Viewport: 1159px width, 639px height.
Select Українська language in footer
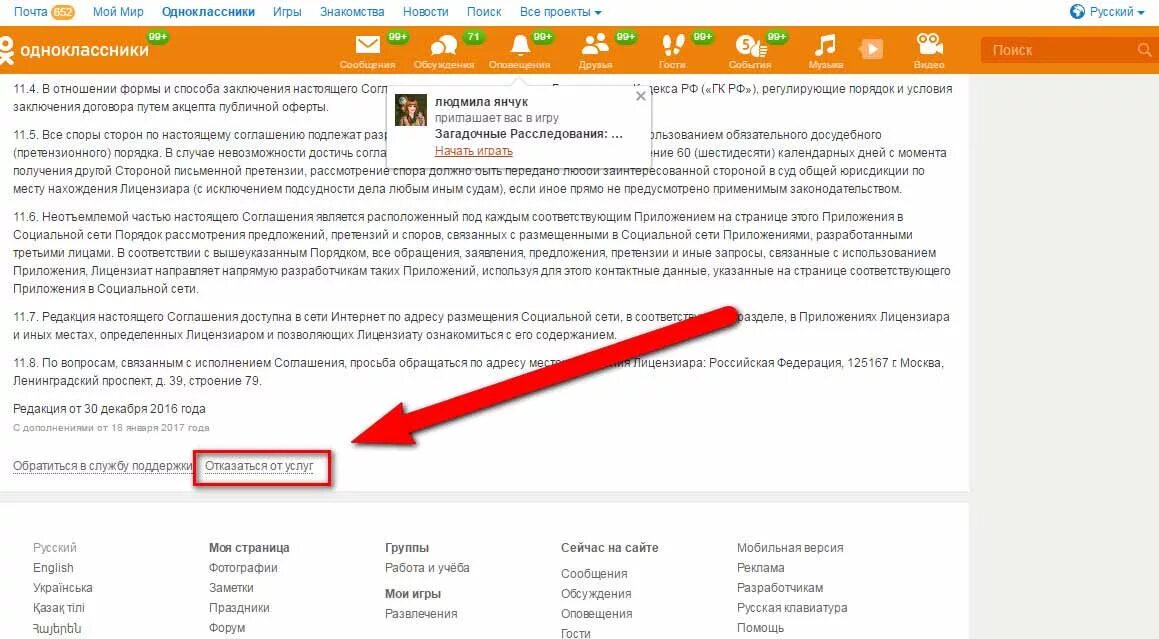[63, 588]
